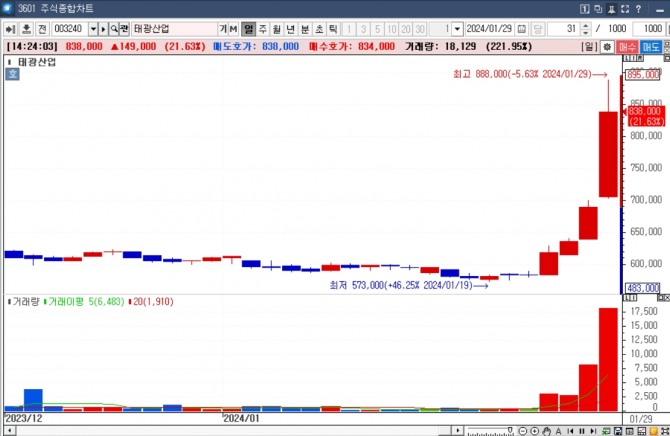Click the scroll-left arrow of chart scrollbar
Viewport: 670px width, 436px height.
pos(10,430)
